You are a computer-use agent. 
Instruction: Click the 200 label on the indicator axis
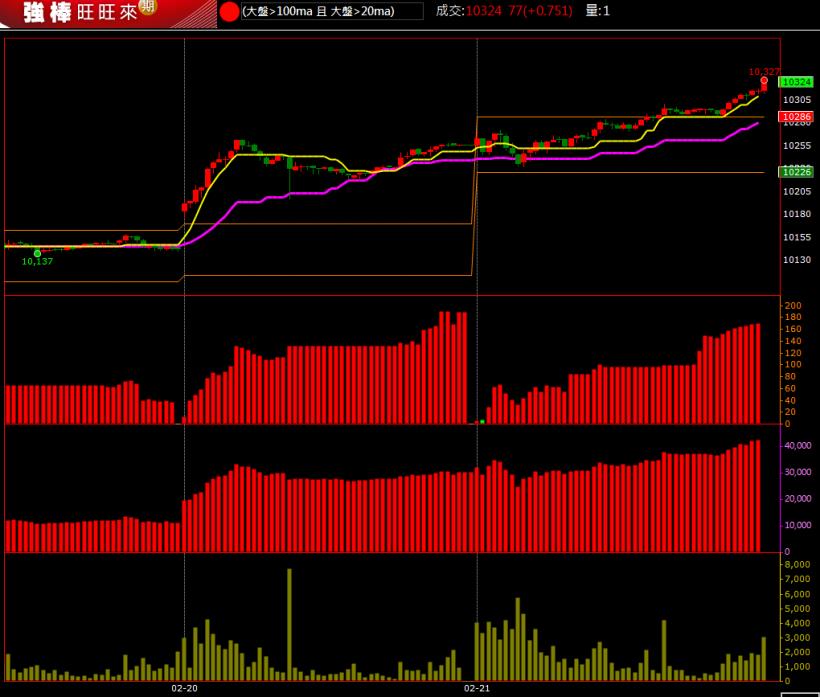point(793,305)
